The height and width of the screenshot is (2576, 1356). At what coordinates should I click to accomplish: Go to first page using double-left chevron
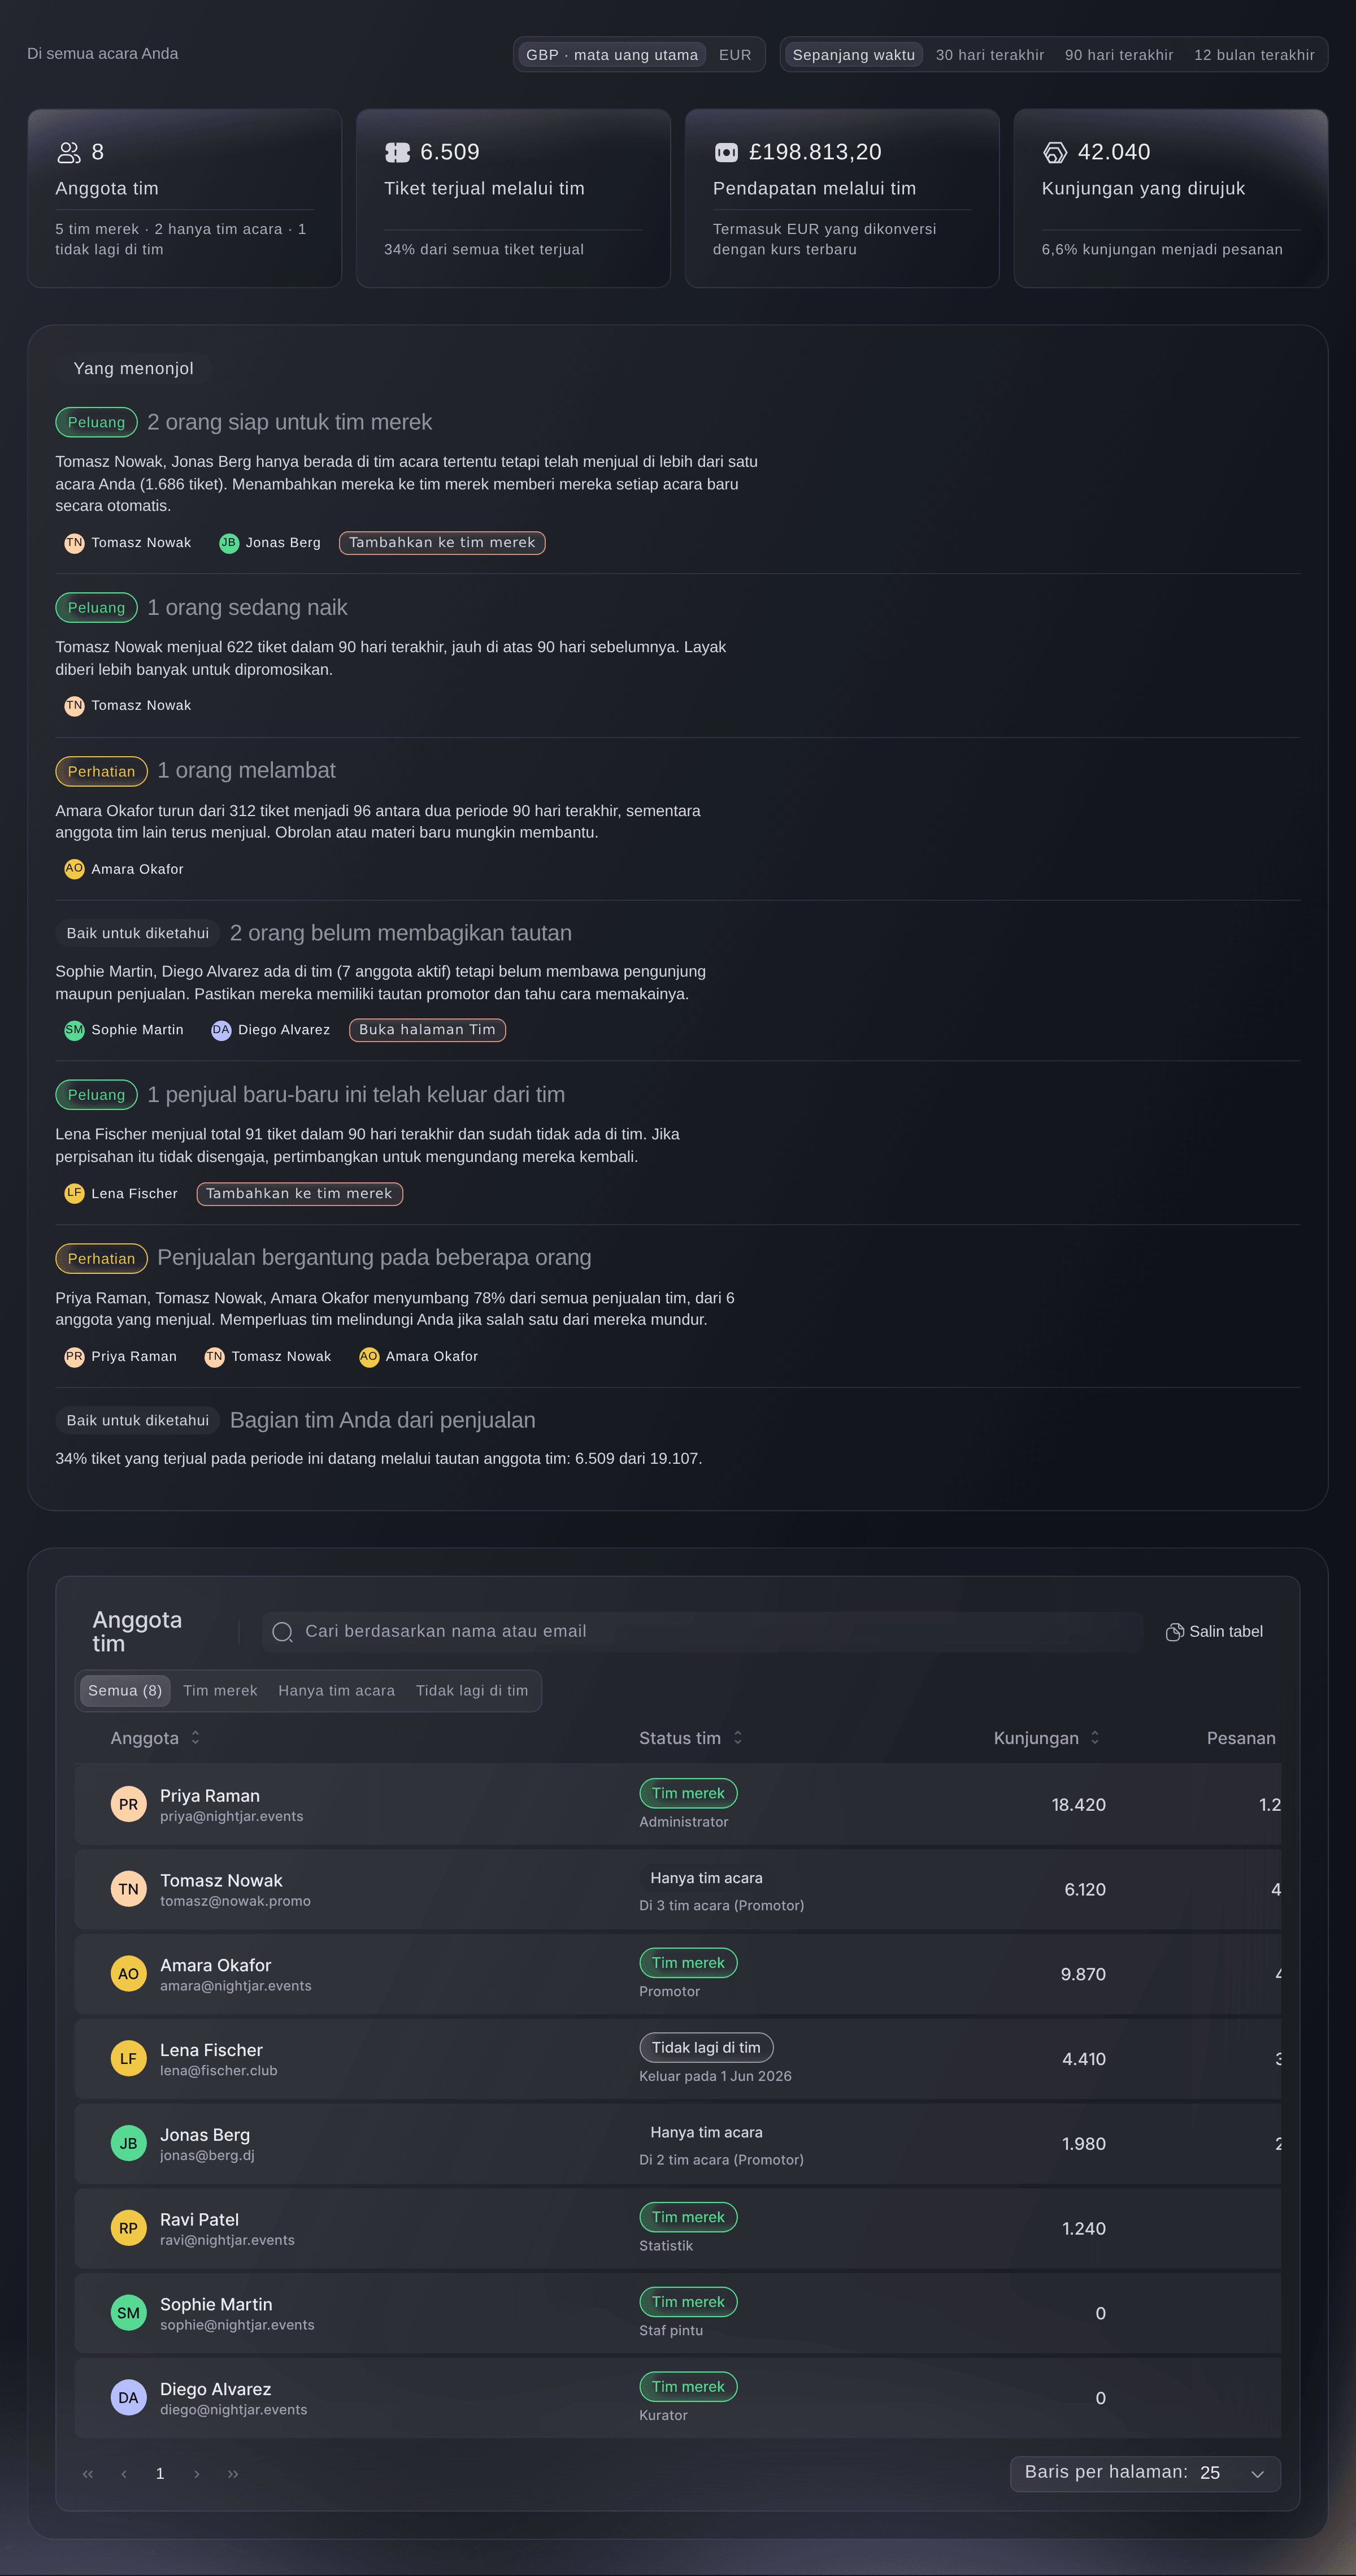(88, 2473)
